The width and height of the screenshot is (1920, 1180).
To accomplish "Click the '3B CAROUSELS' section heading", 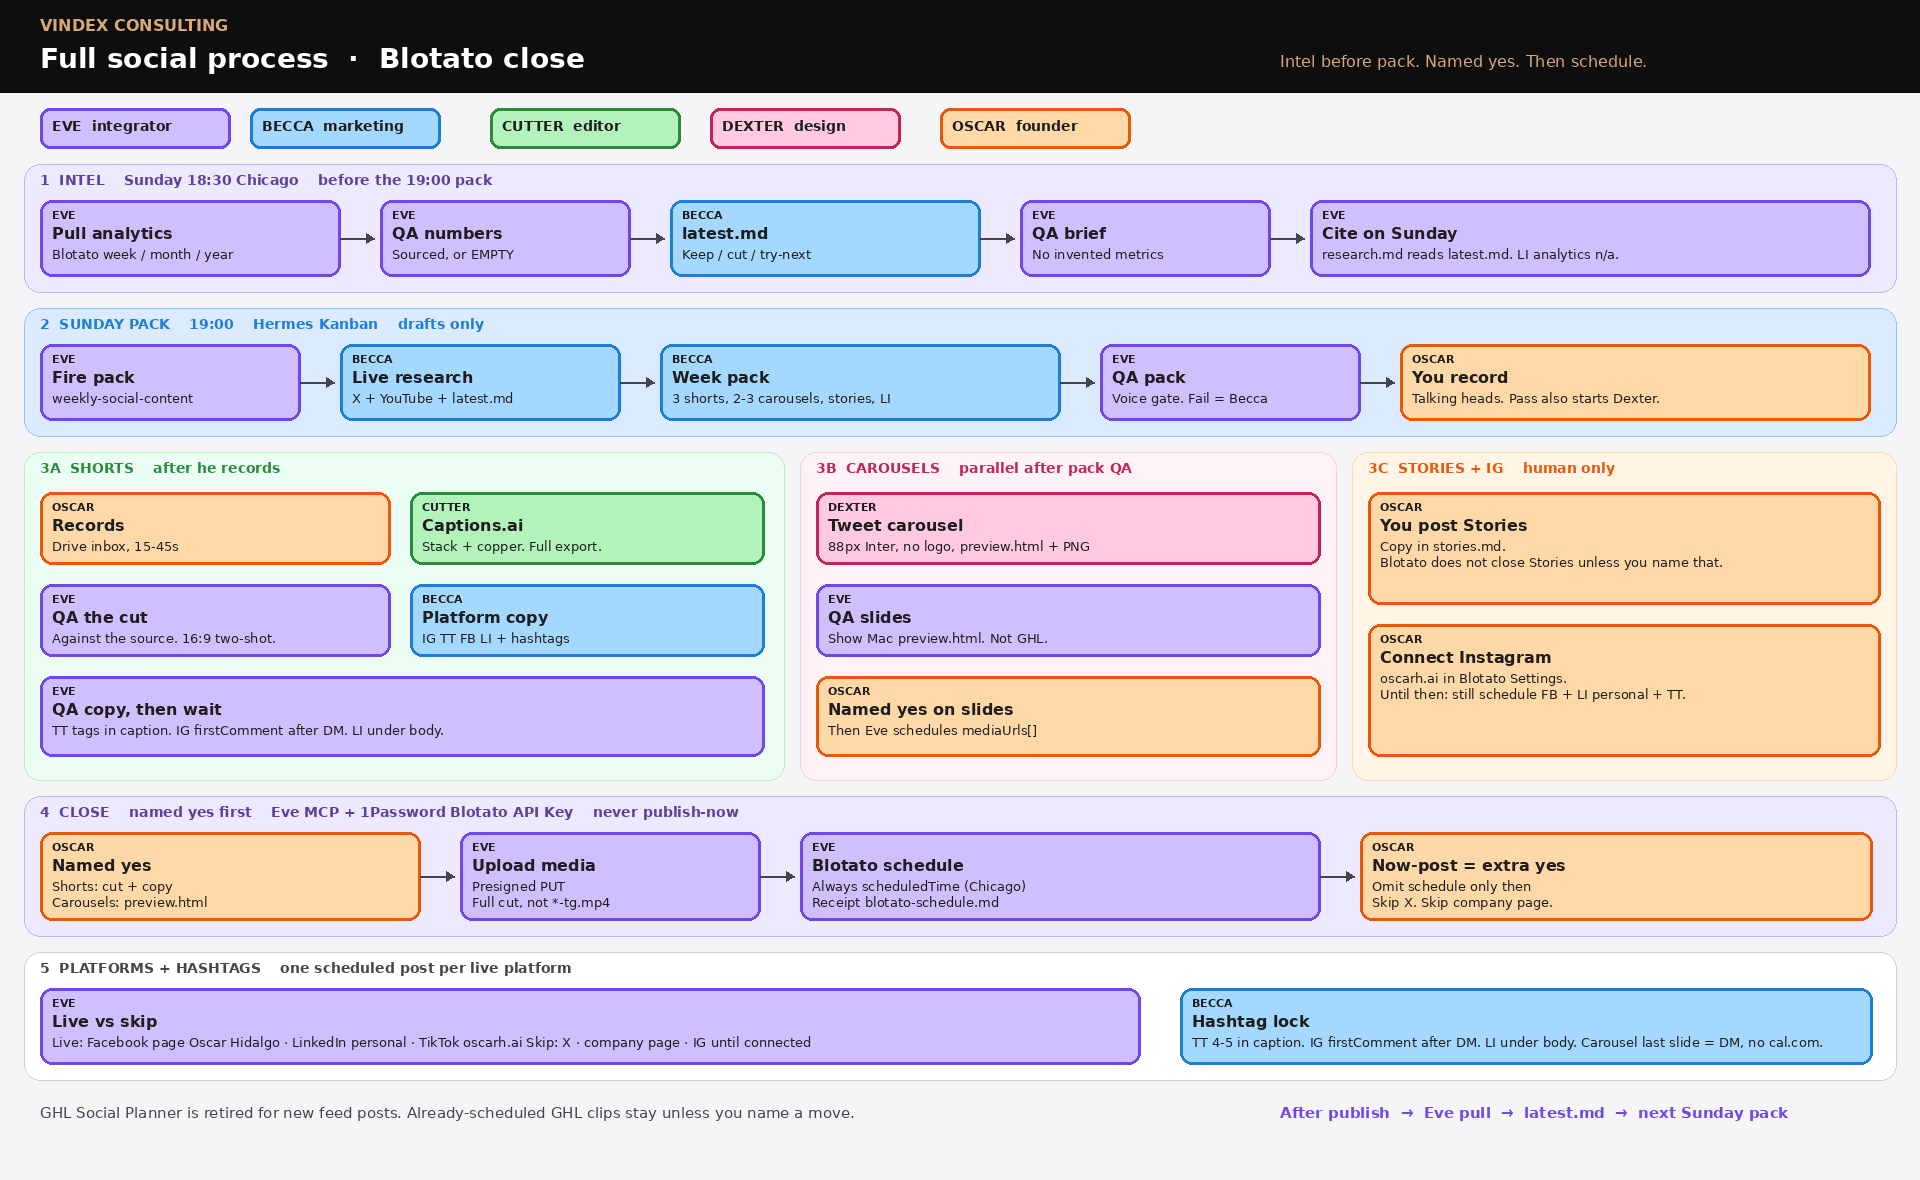I will (x=878, y=468).
